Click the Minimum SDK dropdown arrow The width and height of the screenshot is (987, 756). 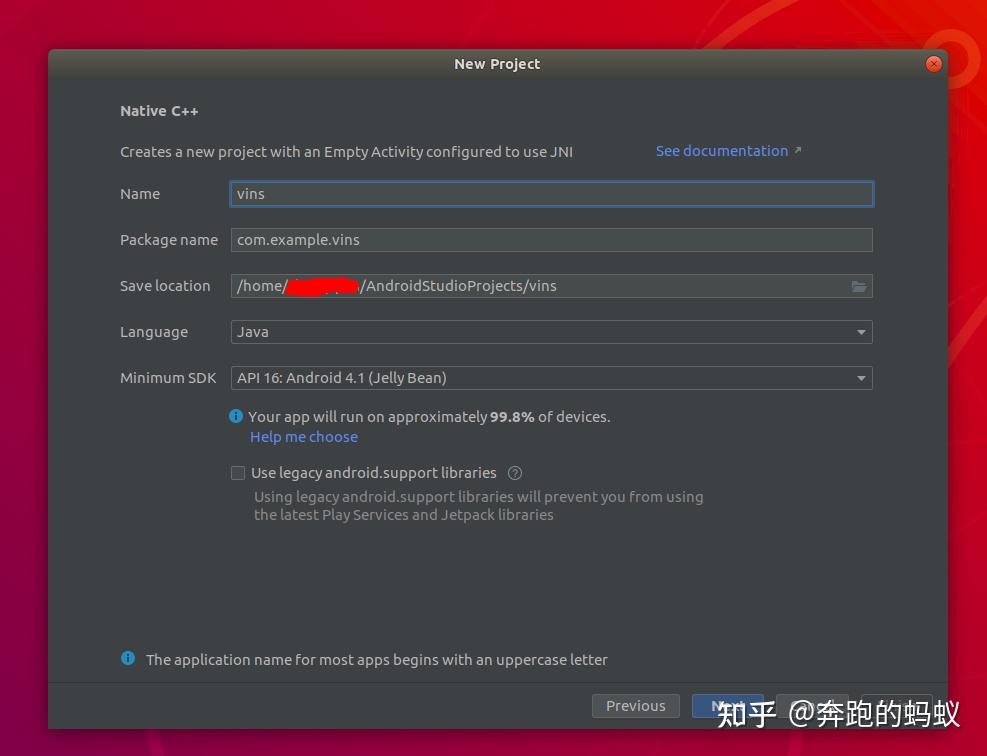pyautogui.click(x=860, y=378)
